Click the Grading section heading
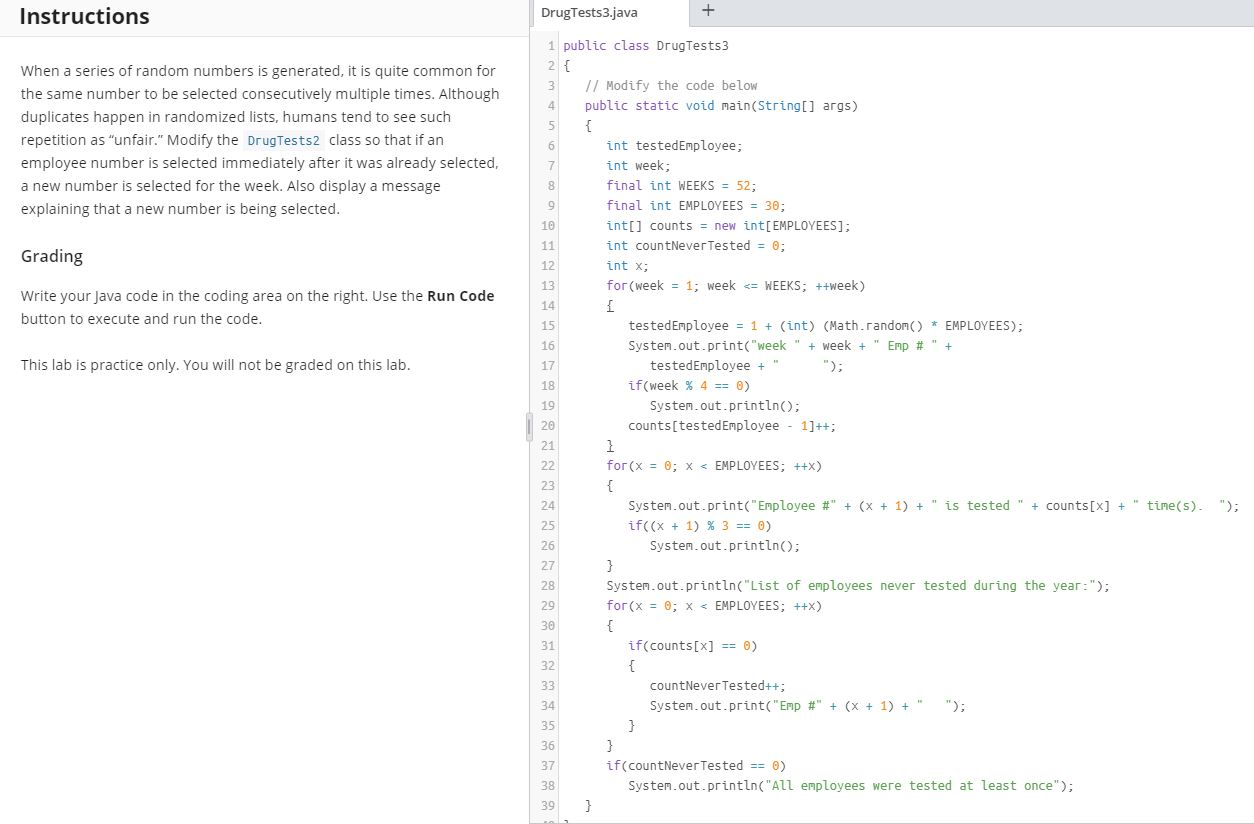Image resolution: width=1254 pixels, height=824 pixels. coord(51,256)
